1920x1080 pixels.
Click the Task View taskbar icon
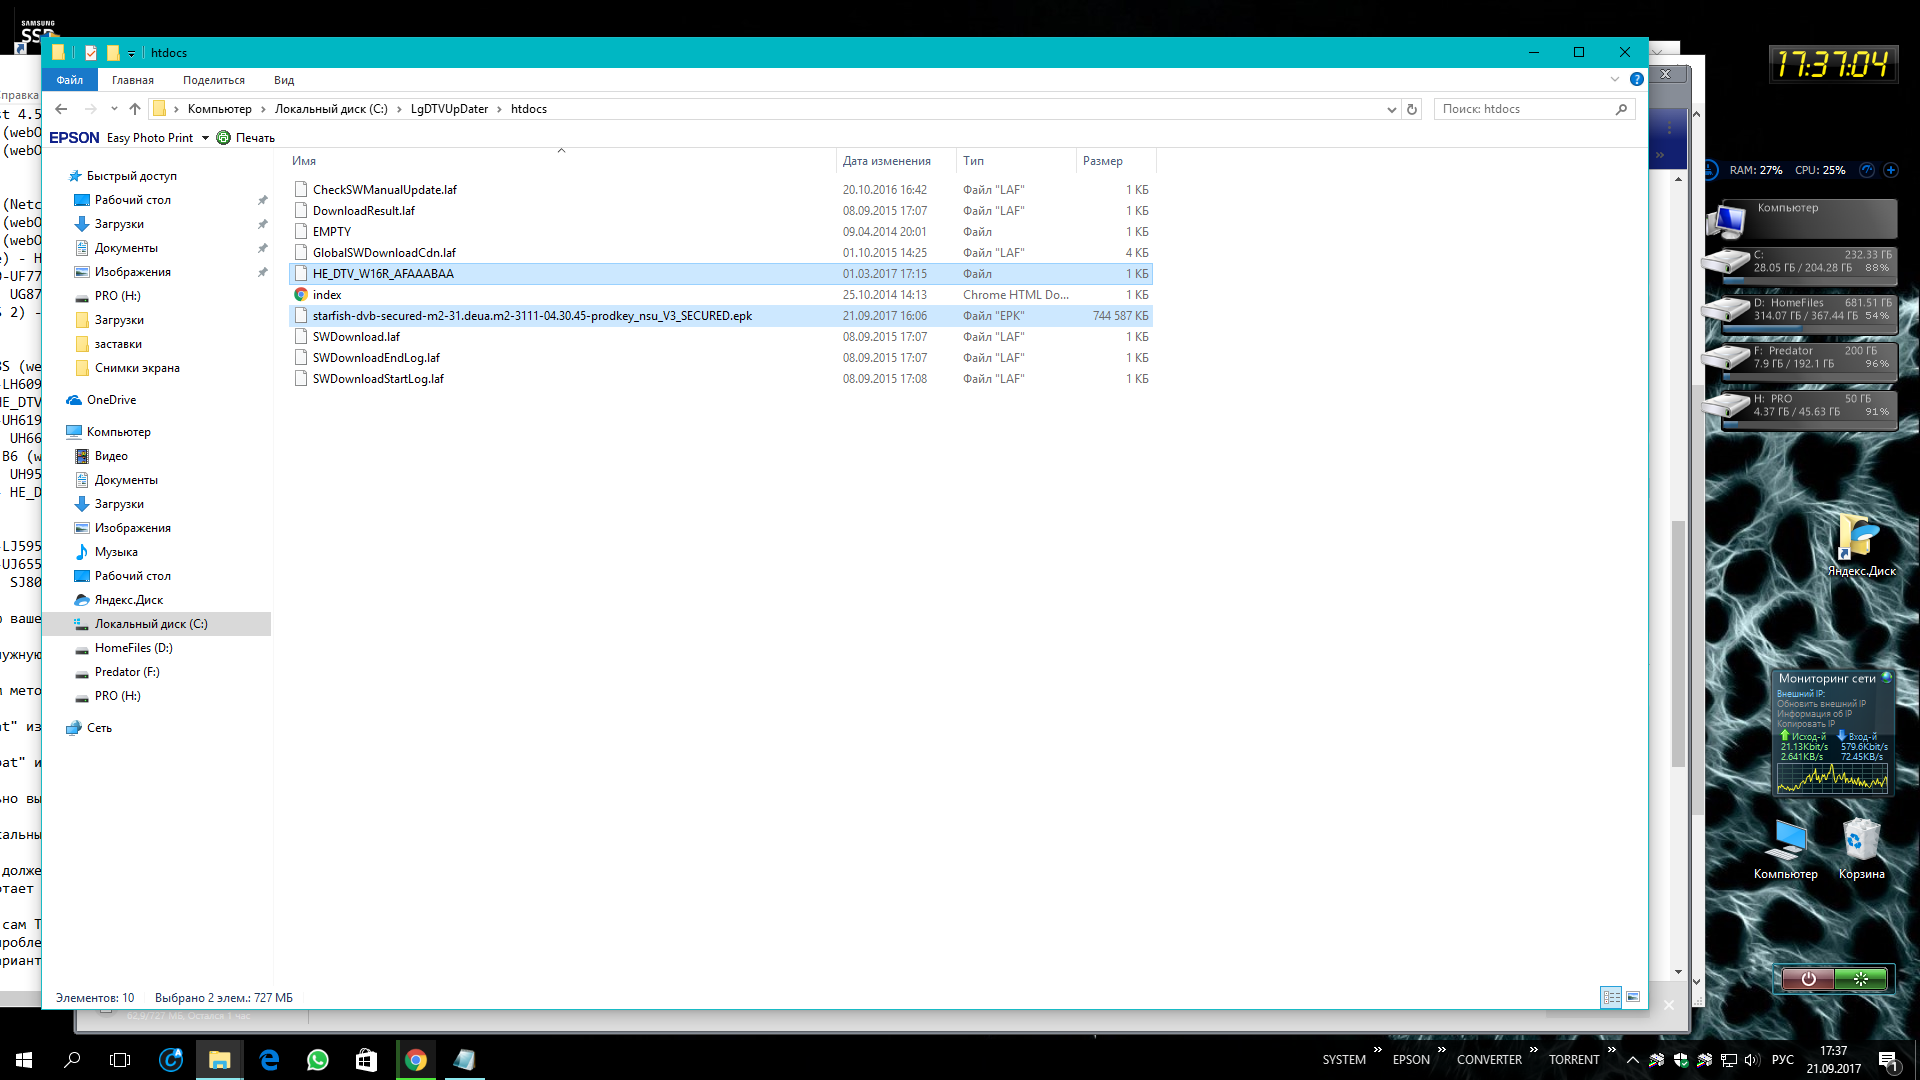(120, 1060)
